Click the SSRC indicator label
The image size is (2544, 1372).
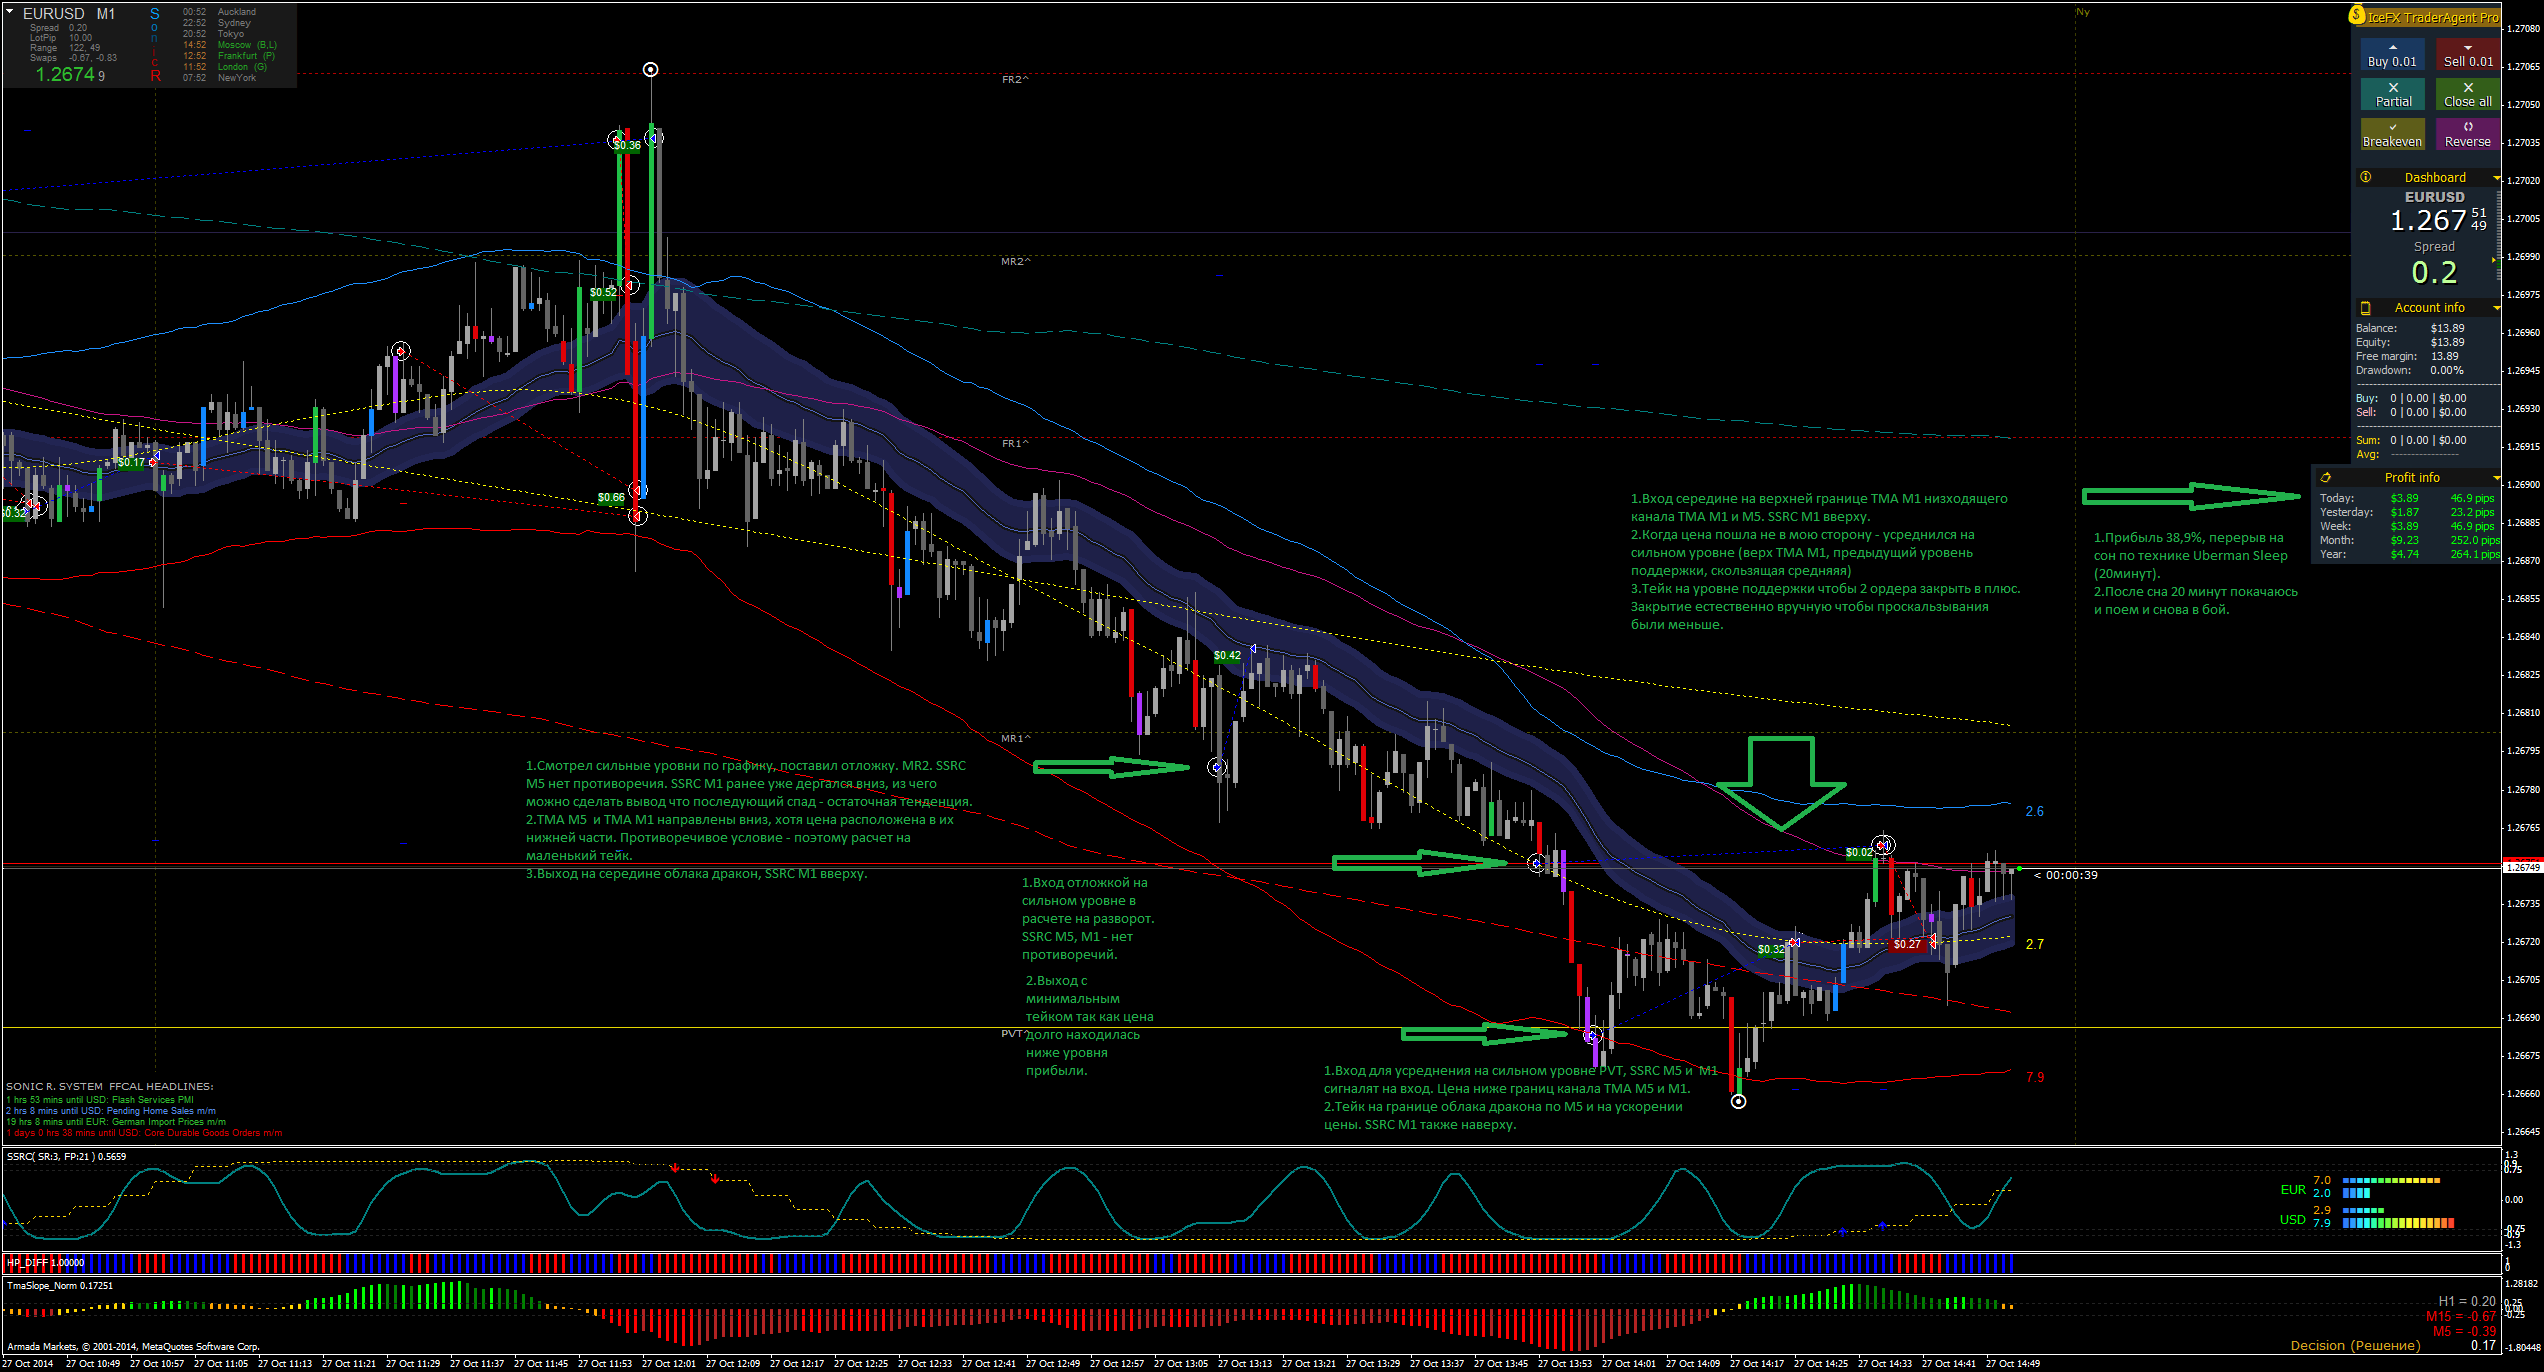point(66,1156)
